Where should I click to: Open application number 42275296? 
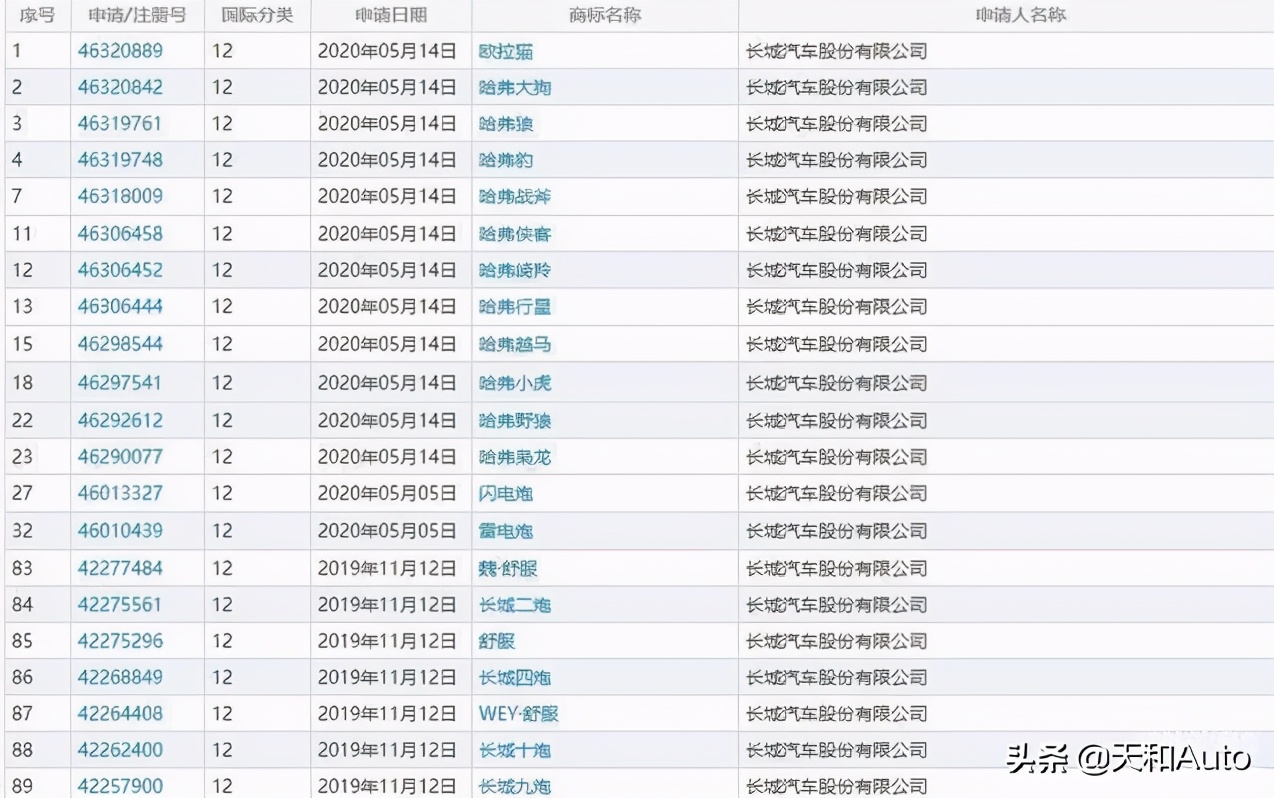click(120, 640)
